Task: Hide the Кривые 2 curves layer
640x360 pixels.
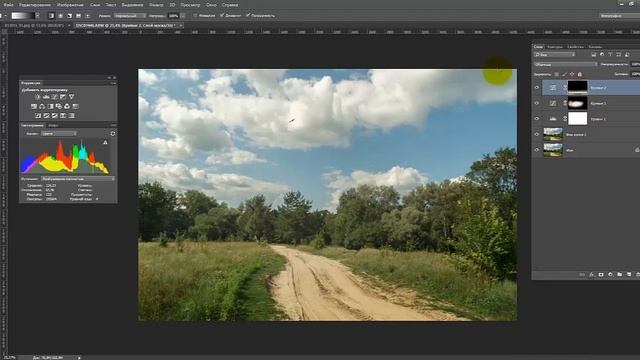Action: [x=537, y=87]
